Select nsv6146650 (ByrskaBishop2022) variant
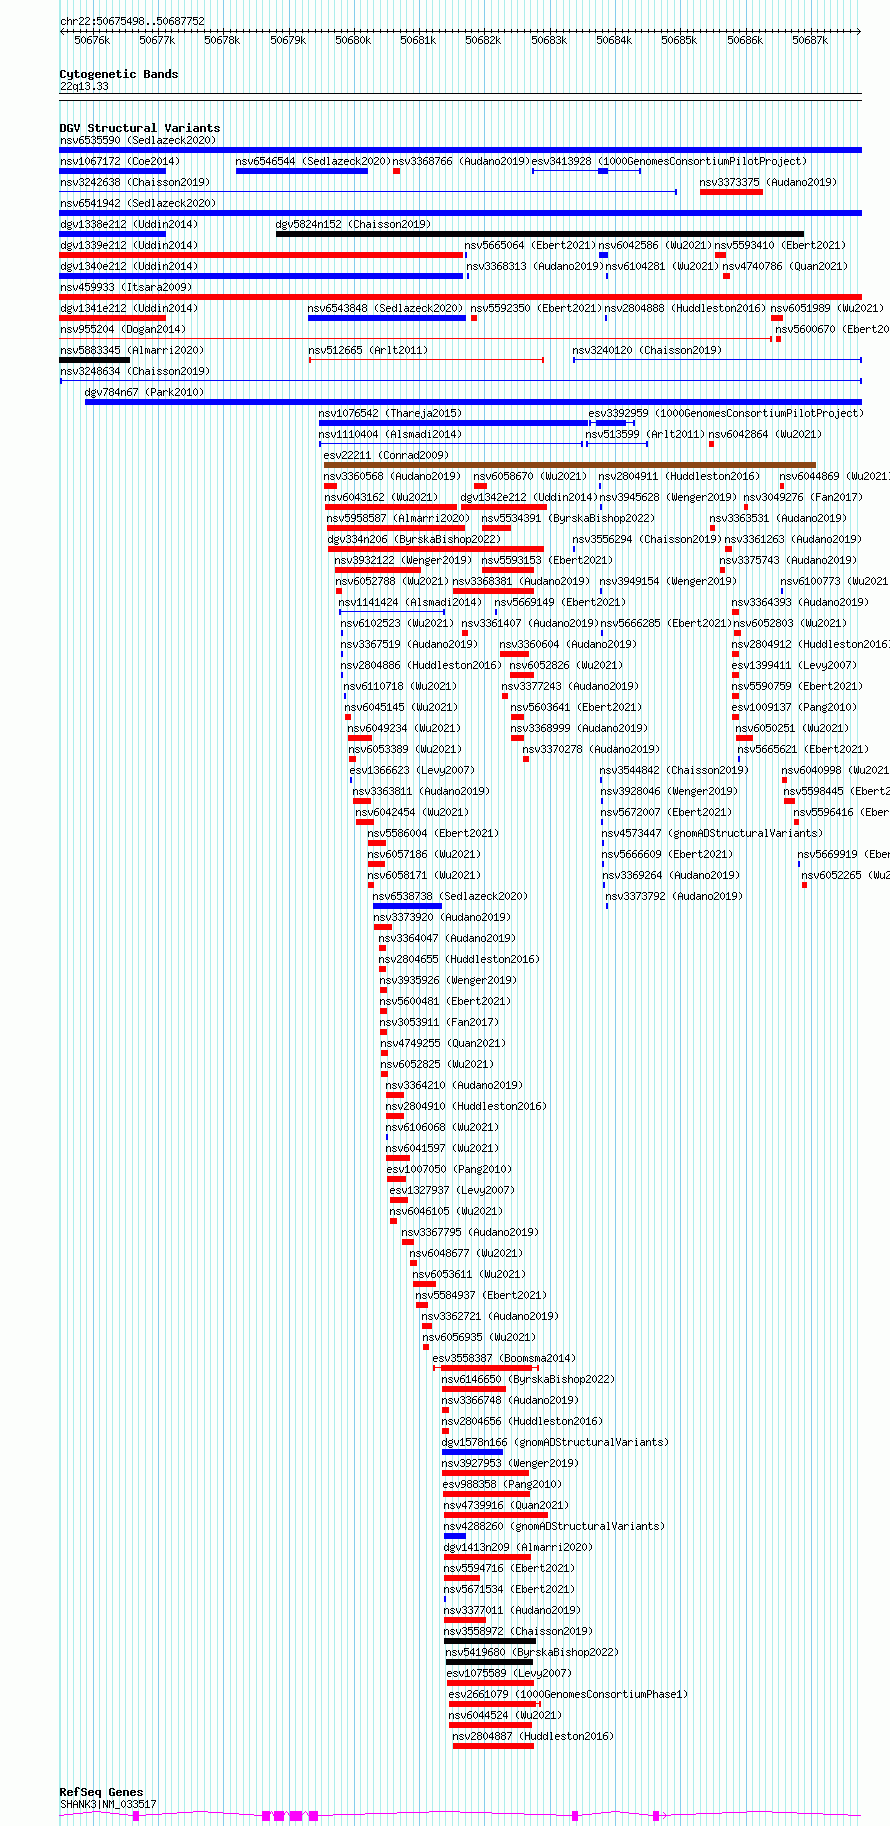 [528, 1379]
